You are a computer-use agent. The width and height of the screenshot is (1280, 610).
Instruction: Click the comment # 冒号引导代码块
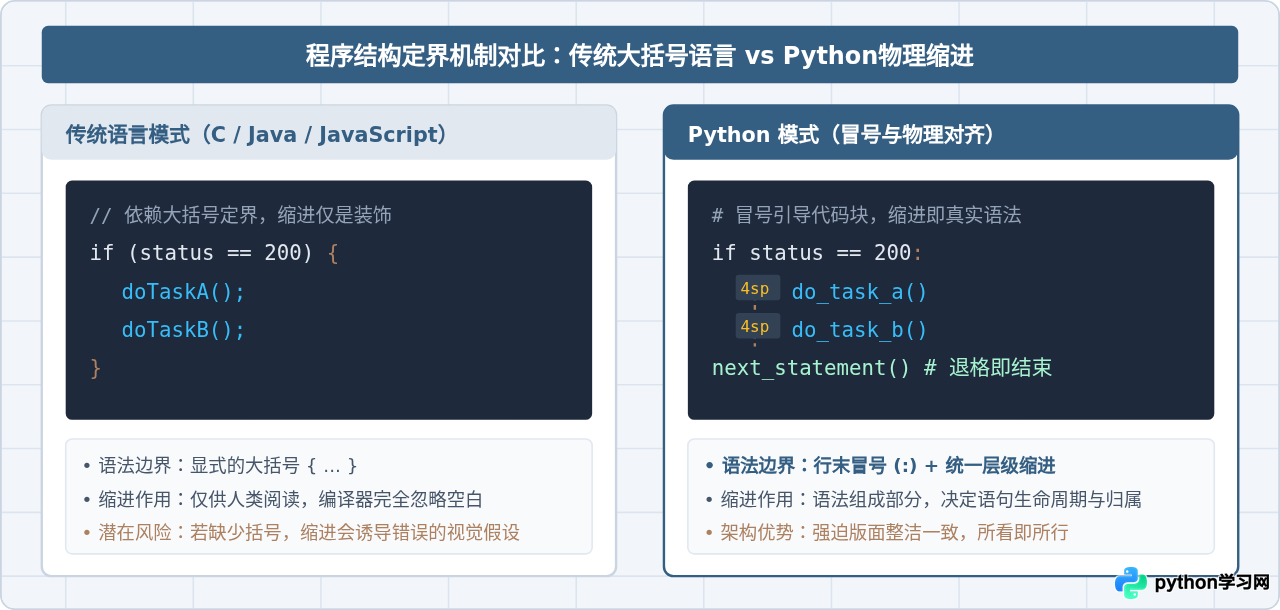pyautogui.click(x=866, y=215)
